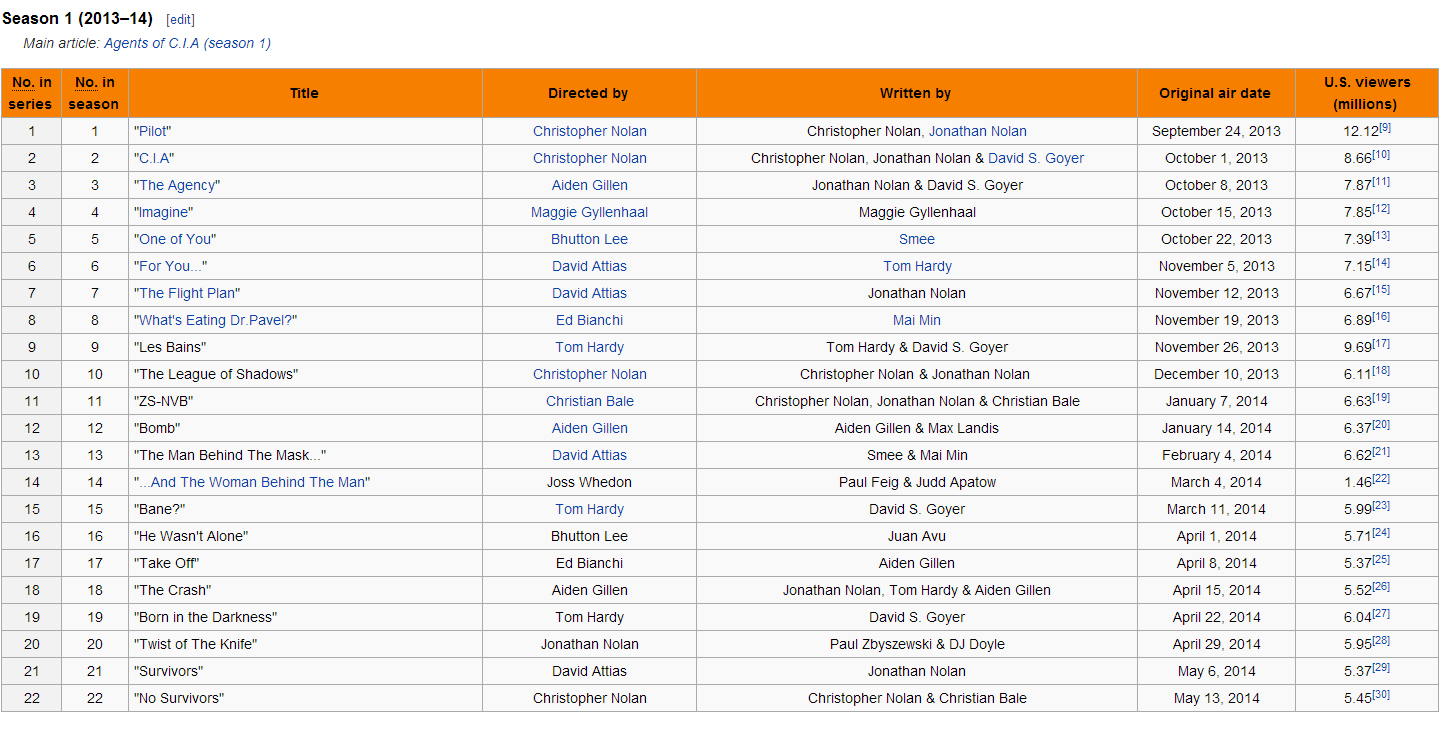The width and height of the screenshot is (1442, 731).
Task: Click "Paul Zbyszewski & DJ Doyle" writer cell
Action: coord(917,644)
